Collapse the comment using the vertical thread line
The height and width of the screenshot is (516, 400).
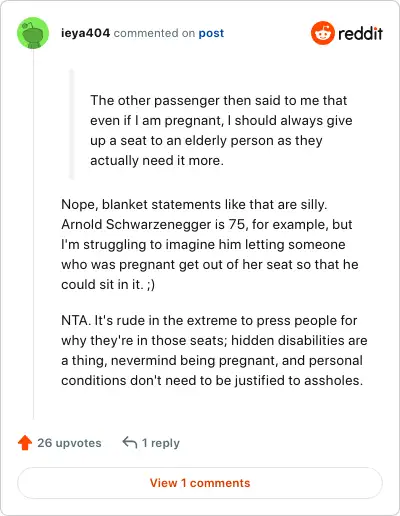(33, 235)
